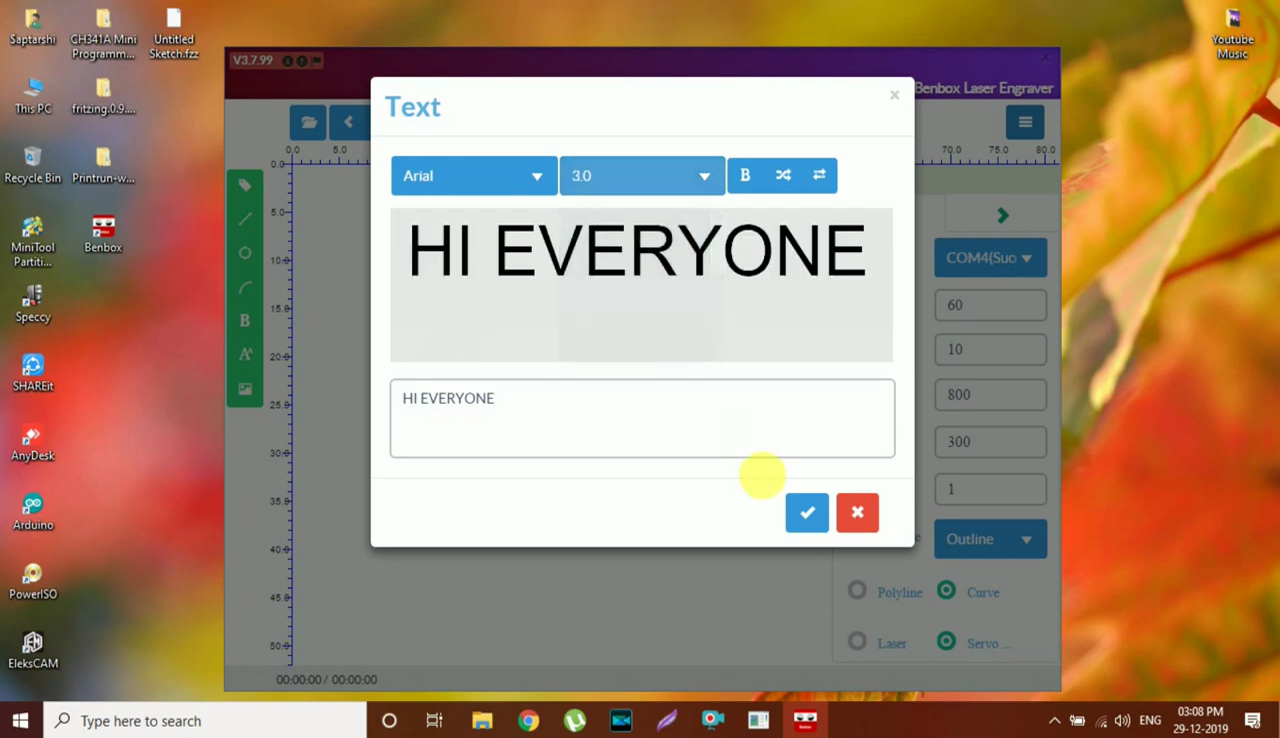This screenshot has height=738, width=1280.
Task: Click the field containing 60
Action: pyautogui.click(x=990, y=305)
